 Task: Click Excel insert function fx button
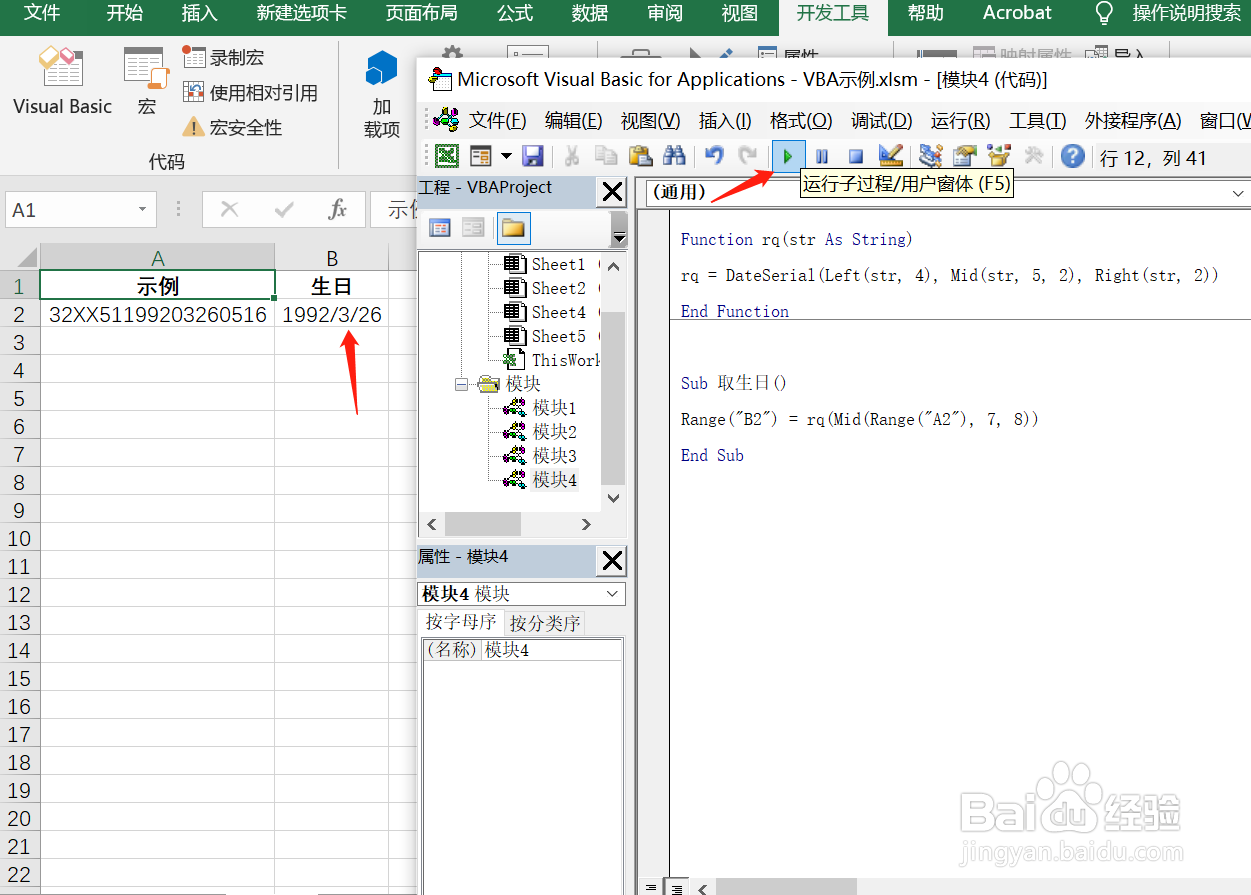(x=338, y=210)
